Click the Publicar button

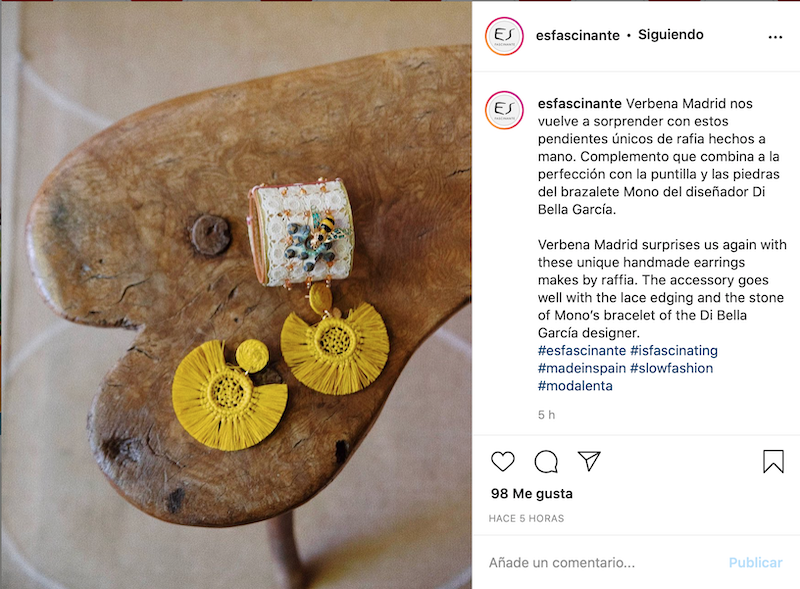tap(755, 562)
